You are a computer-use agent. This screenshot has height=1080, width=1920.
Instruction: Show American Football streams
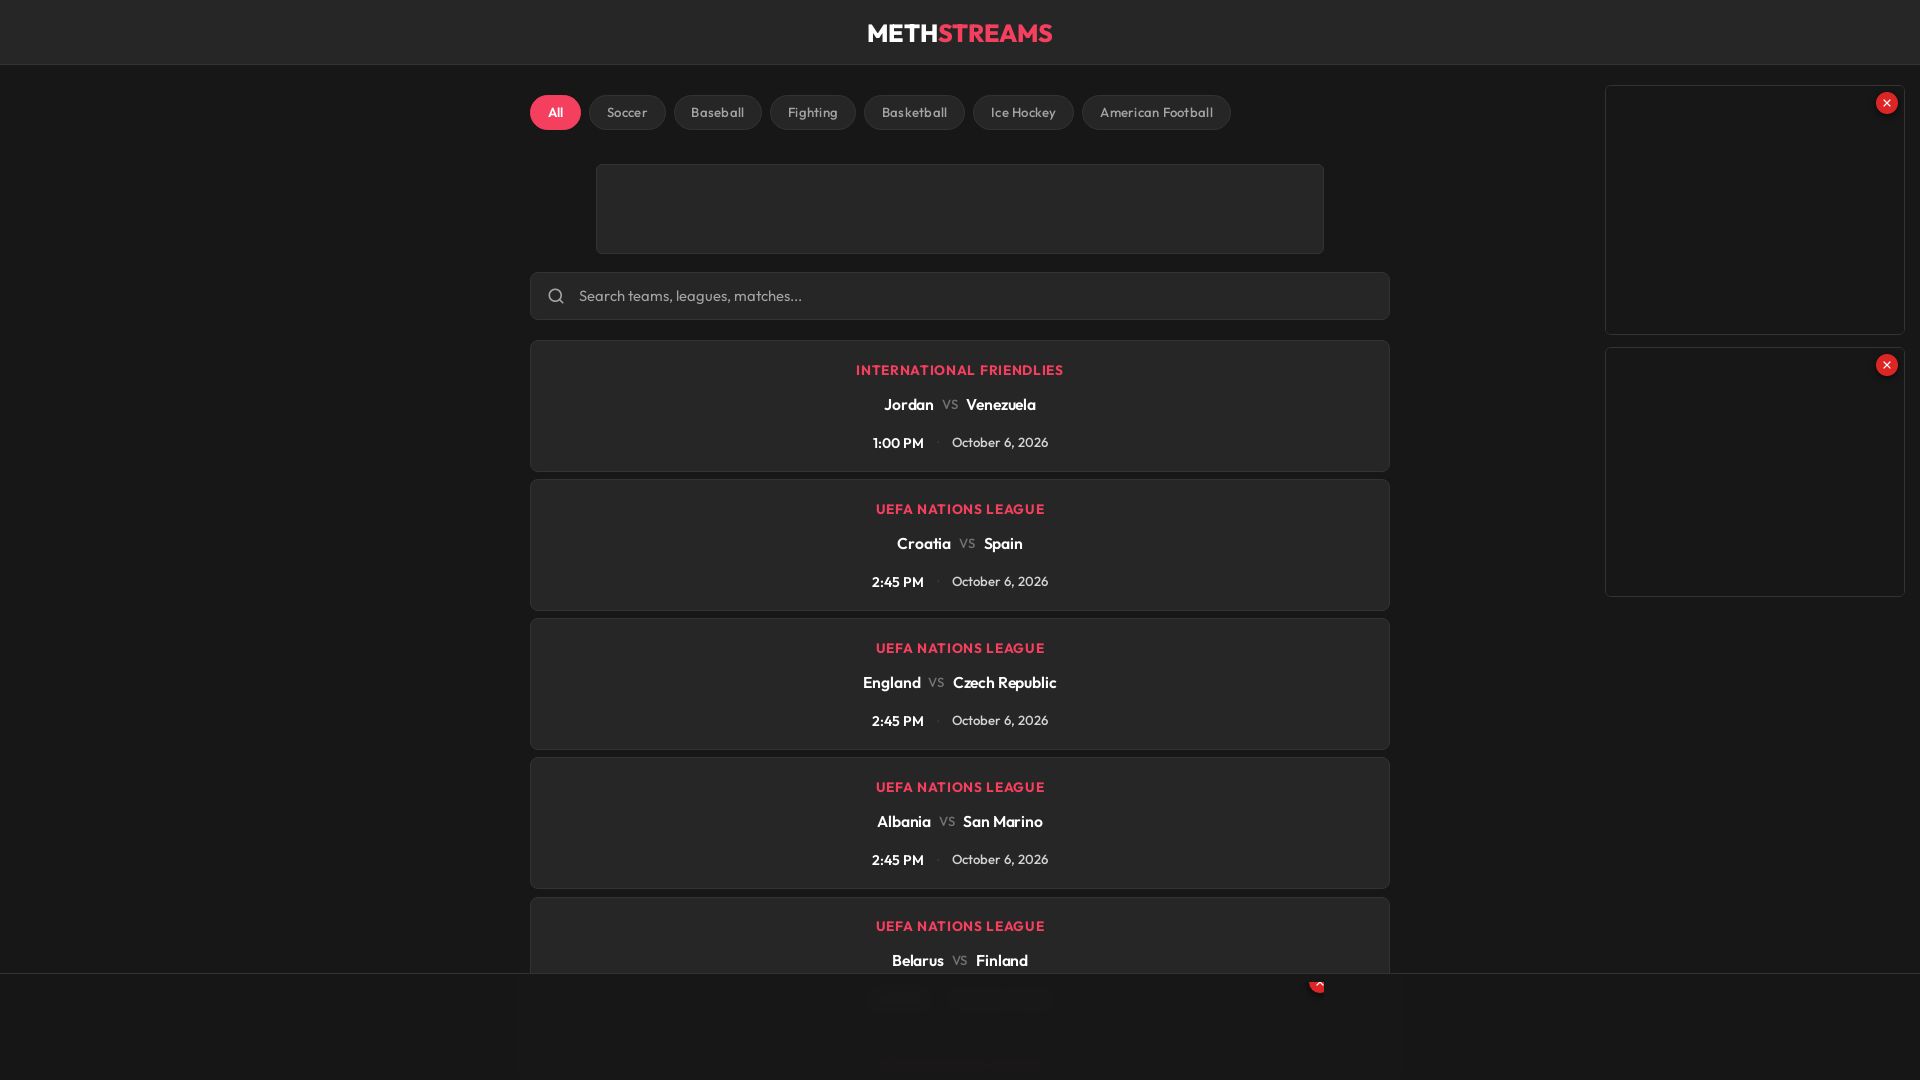point(1156,112)
